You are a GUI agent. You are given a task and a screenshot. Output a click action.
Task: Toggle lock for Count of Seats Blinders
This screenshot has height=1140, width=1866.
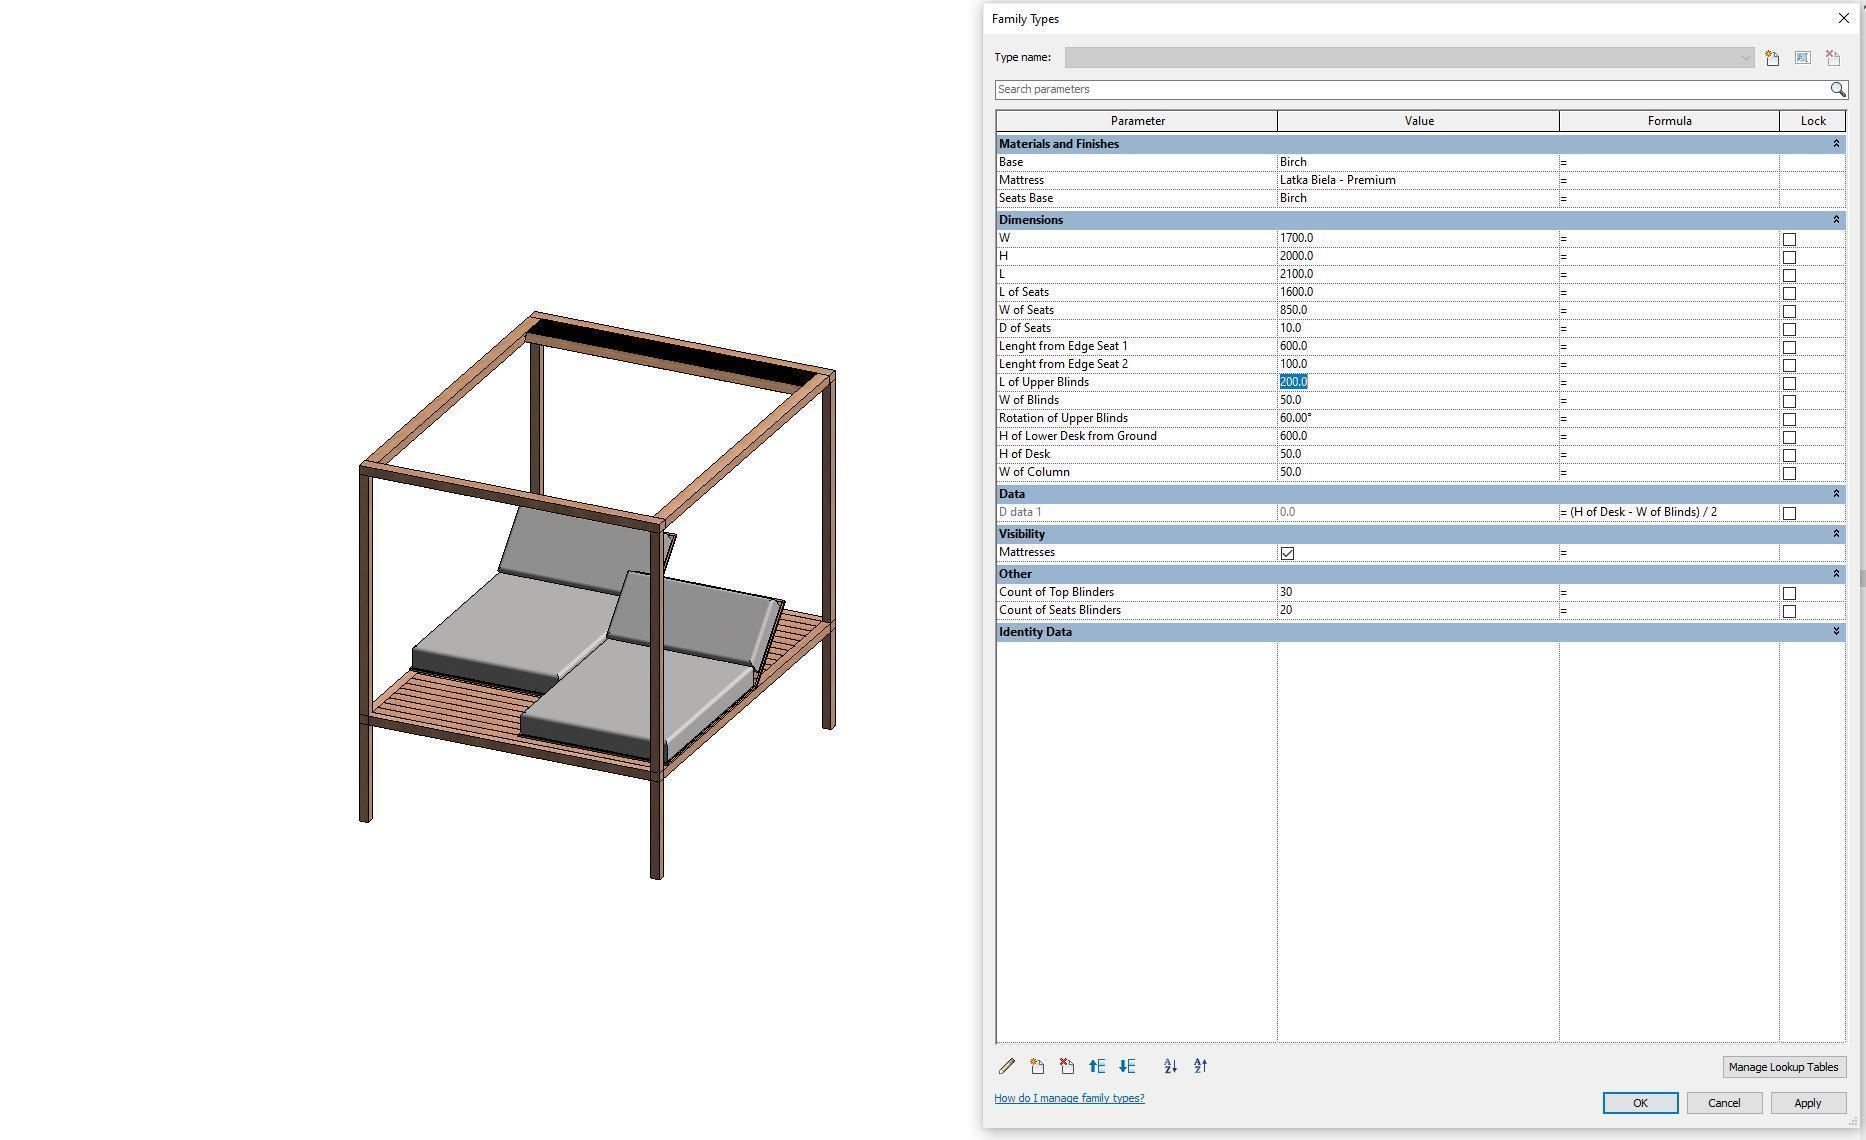click(1789, 611)
